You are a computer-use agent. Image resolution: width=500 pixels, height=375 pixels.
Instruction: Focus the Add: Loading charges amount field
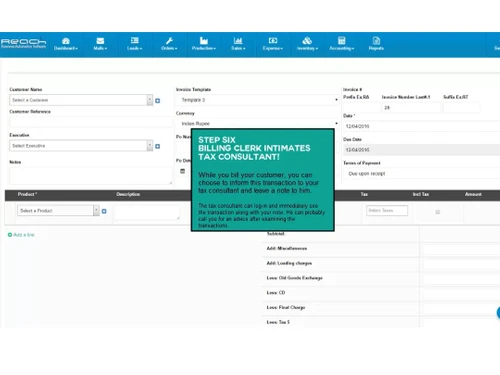[x=462, y=264]
